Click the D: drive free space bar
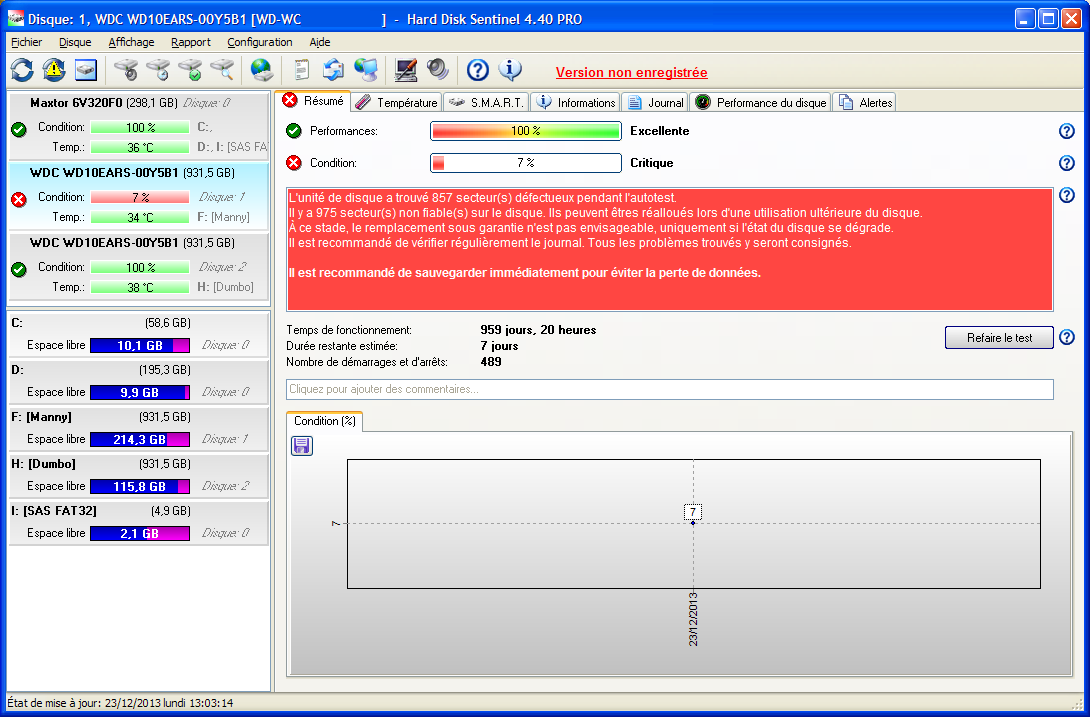This screenshot has height=717, width=1090. pyautogui.click(x=140, y=392)
